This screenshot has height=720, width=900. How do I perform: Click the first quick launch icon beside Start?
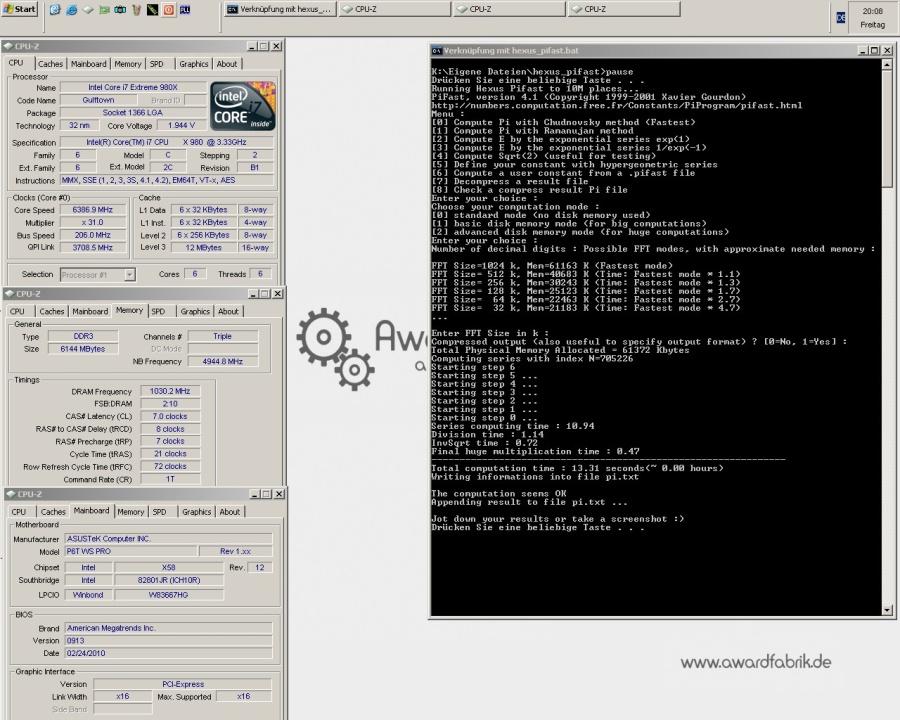click(x=55, y=10)
